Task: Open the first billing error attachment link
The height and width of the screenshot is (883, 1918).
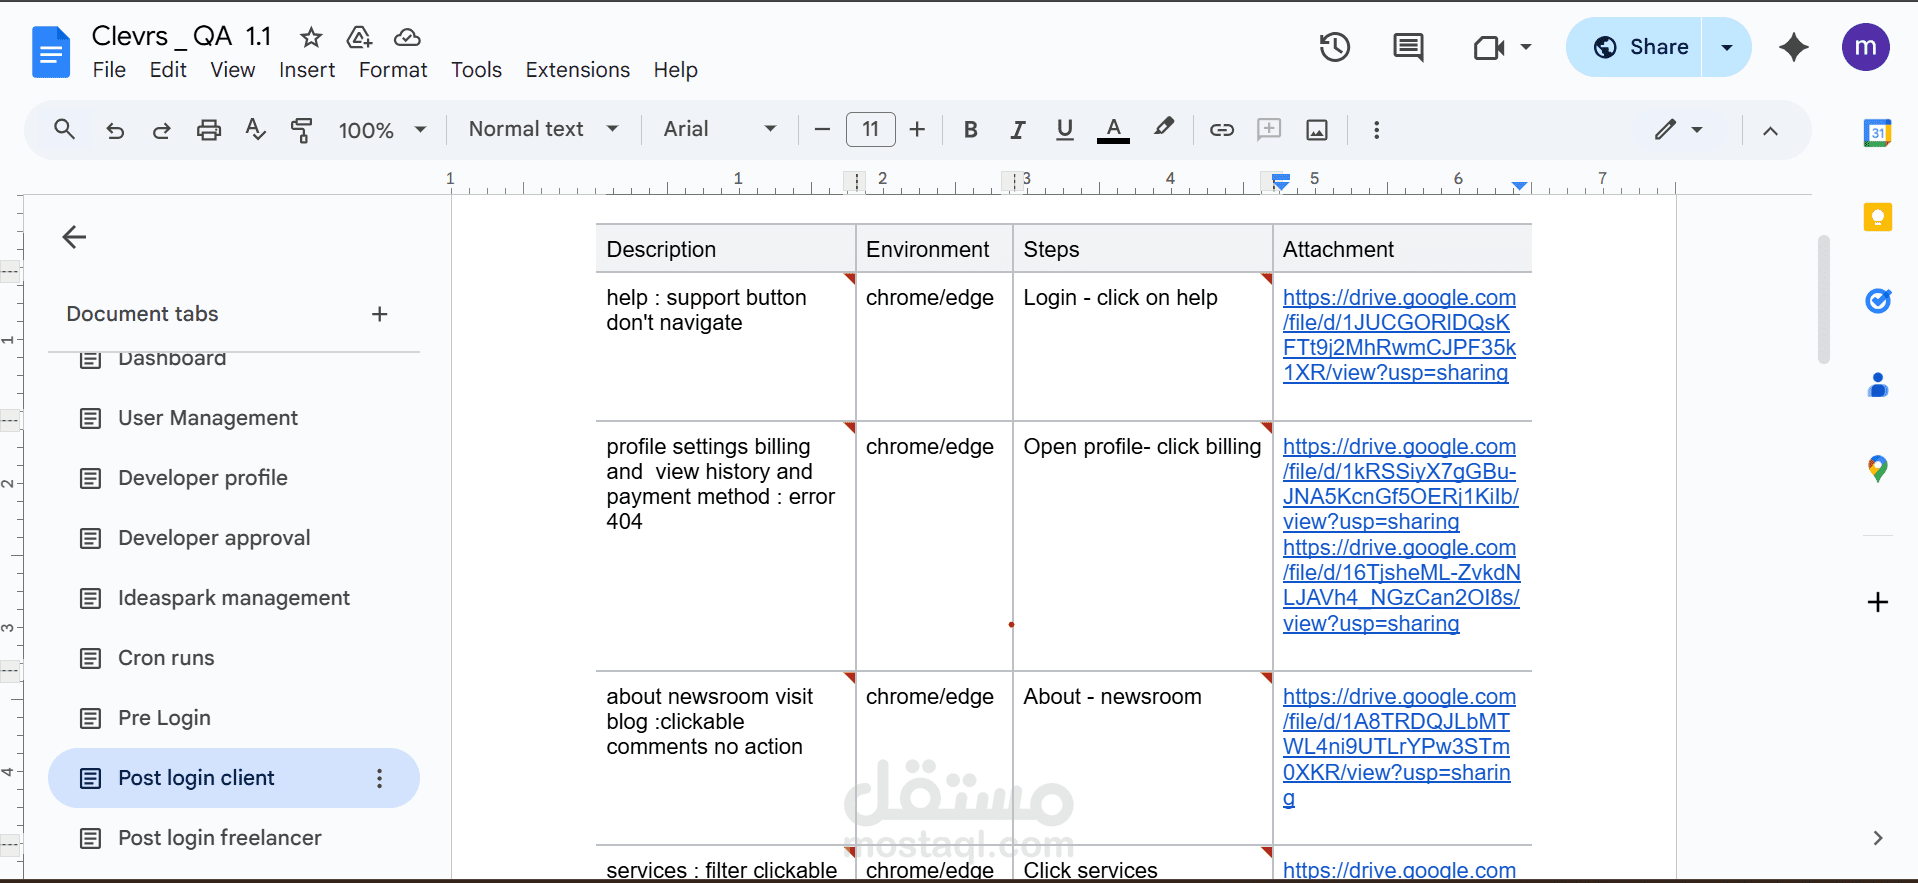Action: (x=1400, y=484)
